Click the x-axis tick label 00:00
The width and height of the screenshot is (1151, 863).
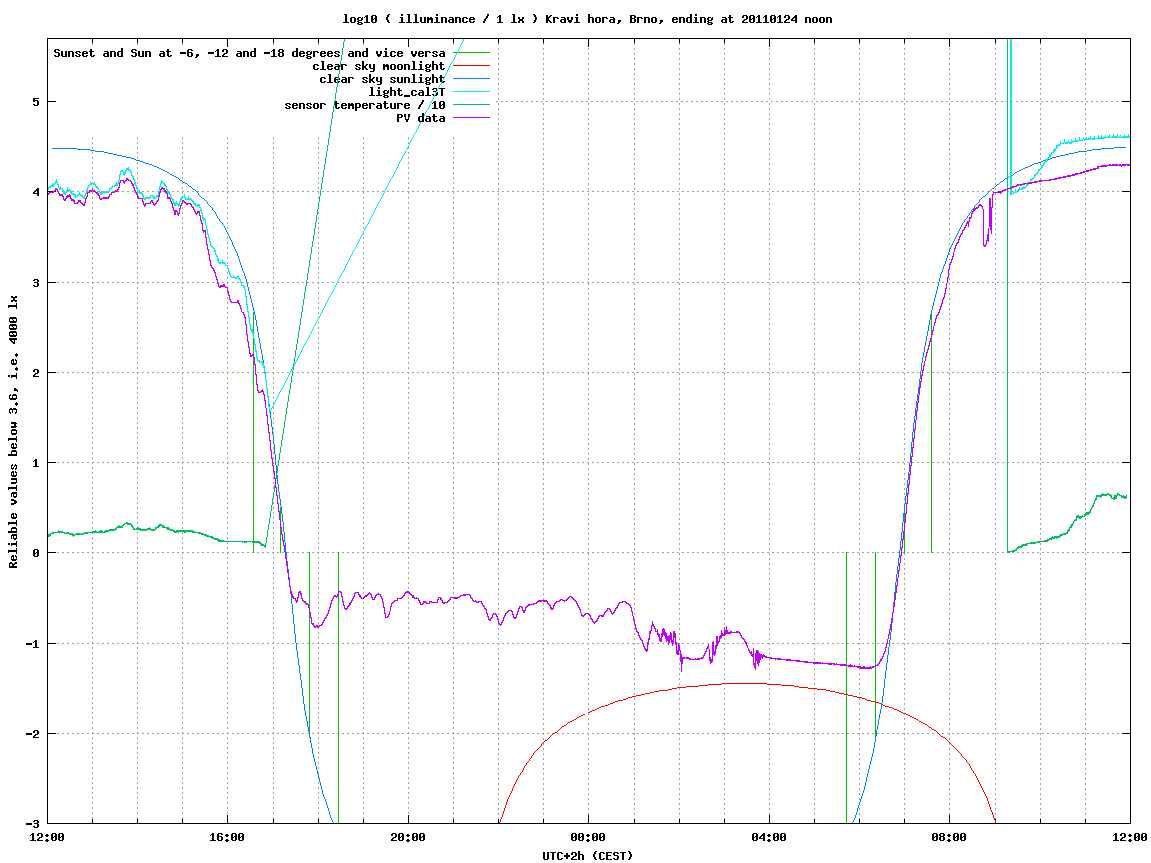589,837
